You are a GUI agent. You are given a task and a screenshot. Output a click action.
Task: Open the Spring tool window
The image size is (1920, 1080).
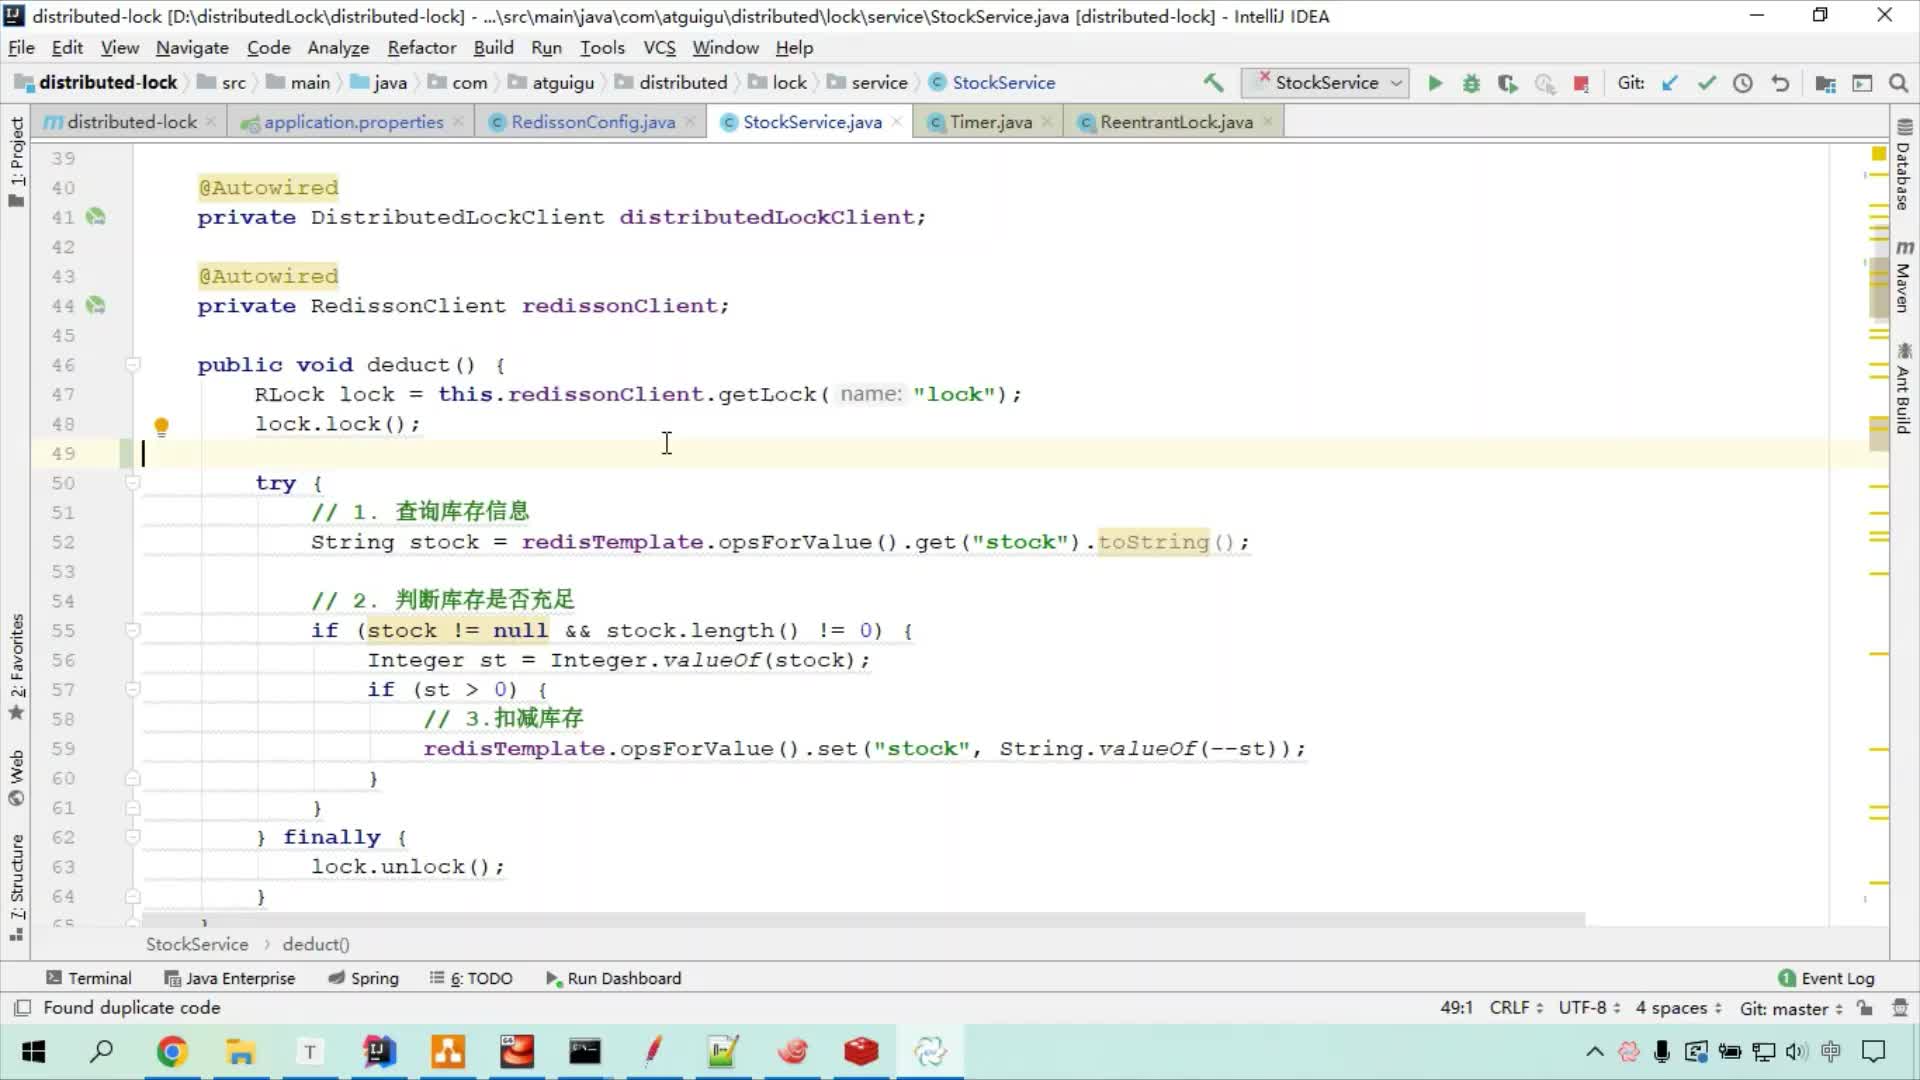pos(364,979)
